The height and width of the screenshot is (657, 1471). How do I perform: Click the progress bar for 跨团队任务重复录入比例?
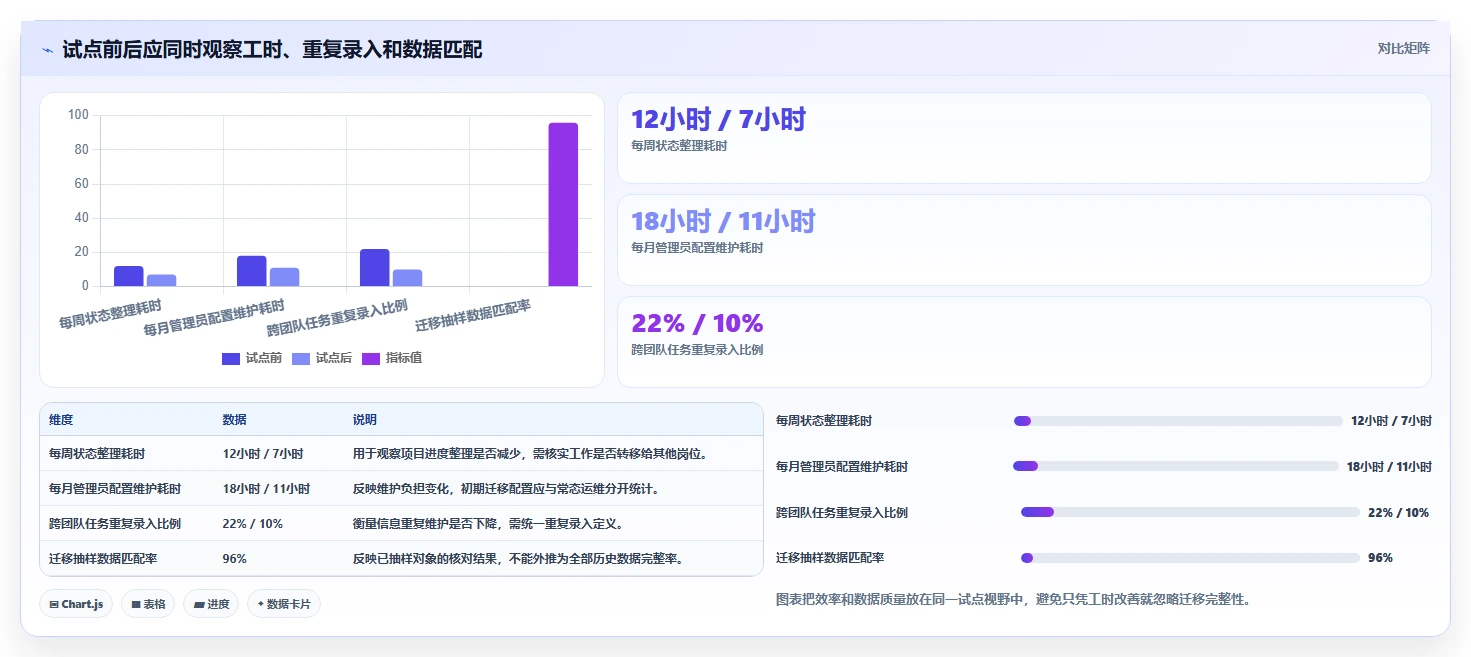(1190, 512)
